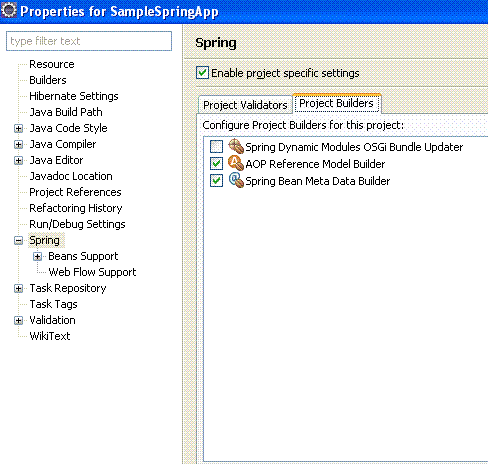Open the Java Build Path page
The image size is (488, 464).
(66, 112)
